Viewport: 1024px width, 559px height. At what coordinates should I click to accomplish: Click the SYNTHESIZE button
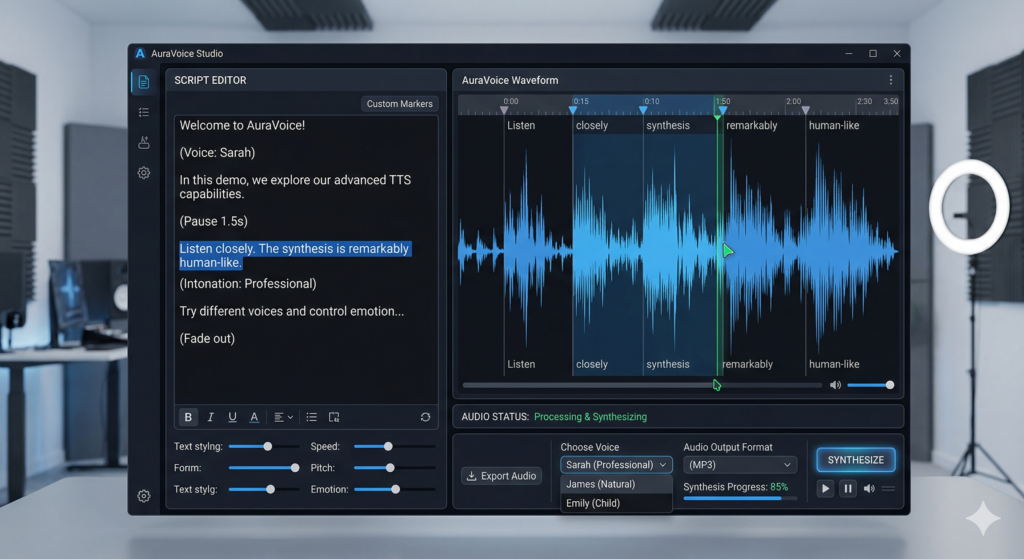[x=855, y=460]
